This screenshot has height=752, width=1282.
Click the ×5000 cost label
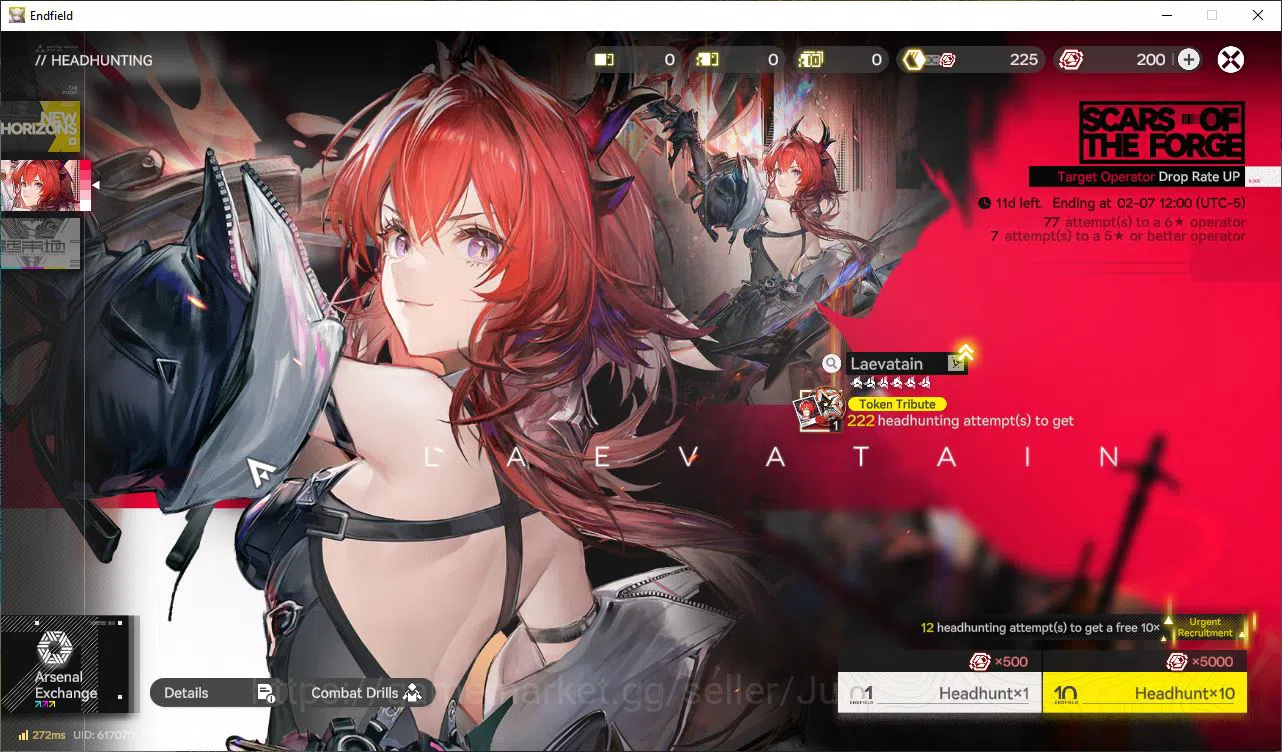coord(1200,661)
